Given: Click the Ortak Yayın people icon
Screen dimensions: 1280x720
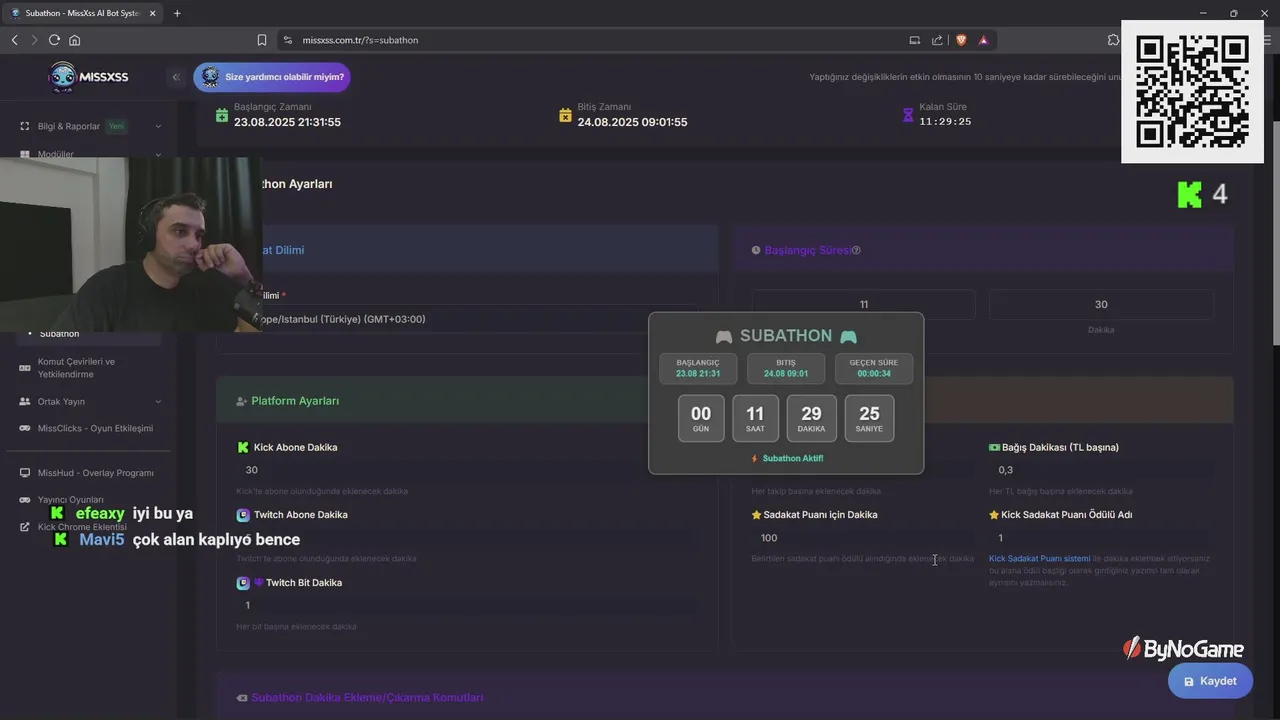Looking at the screenshot, I should [26, 401].
